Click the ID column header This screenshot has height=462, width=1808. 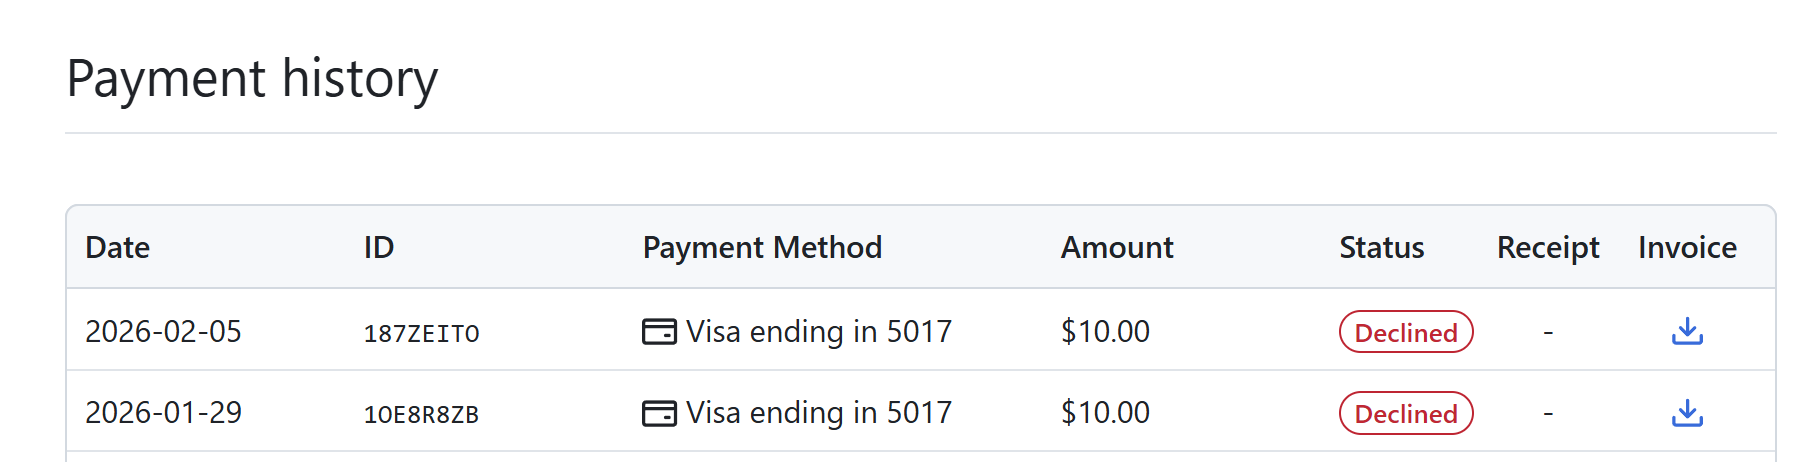(379, 247)
